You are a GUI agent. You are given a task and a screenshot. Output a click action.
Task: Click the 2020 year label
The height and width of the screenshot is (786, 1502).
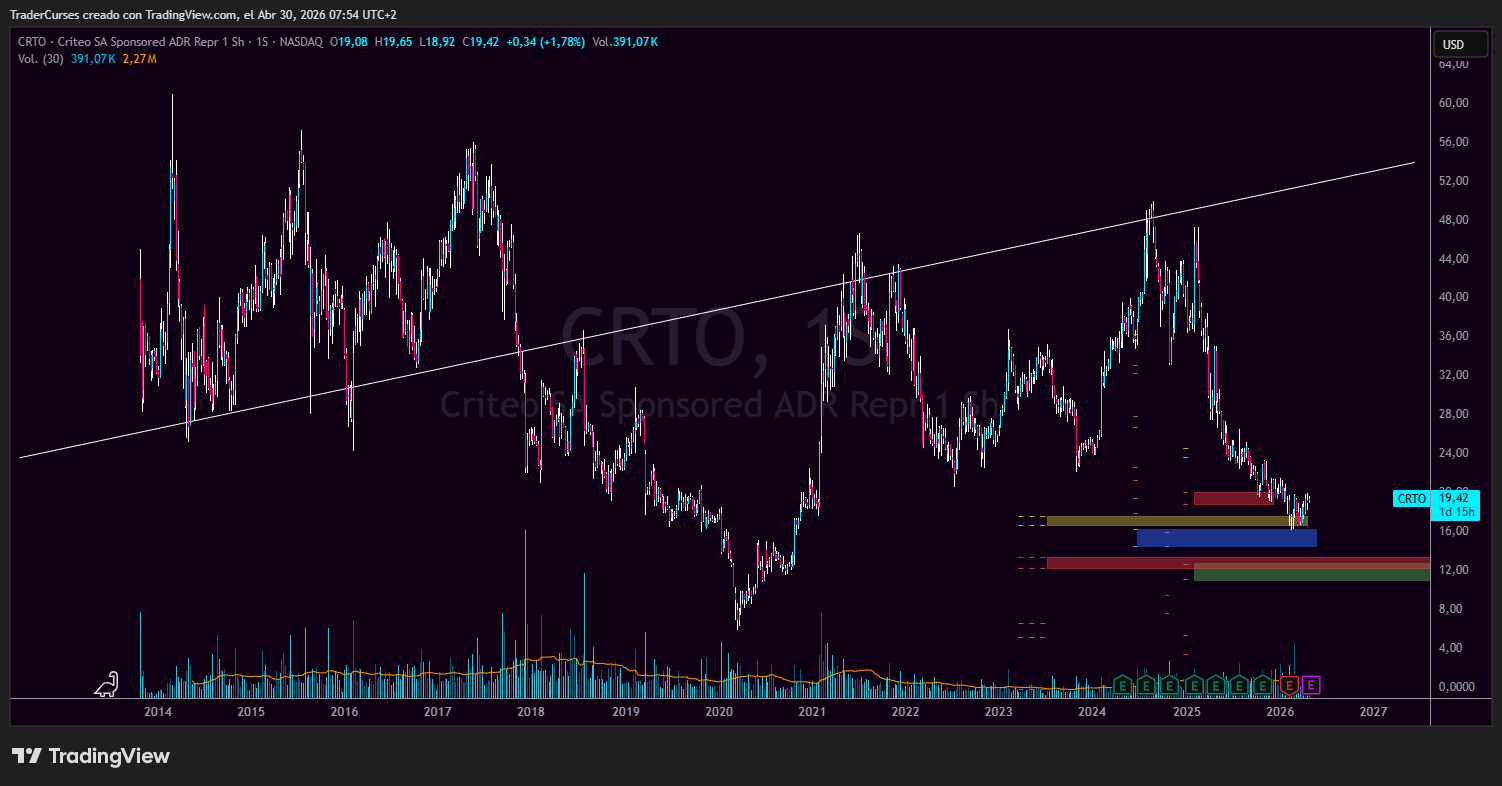tap(719, 712)
